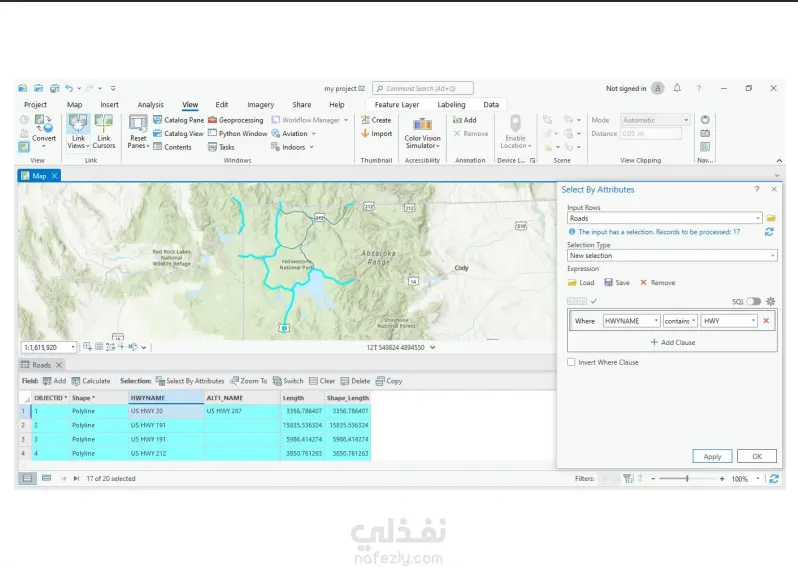Click the Command Search box
This screenshot has height=567, width=798.
pos(422,88)
